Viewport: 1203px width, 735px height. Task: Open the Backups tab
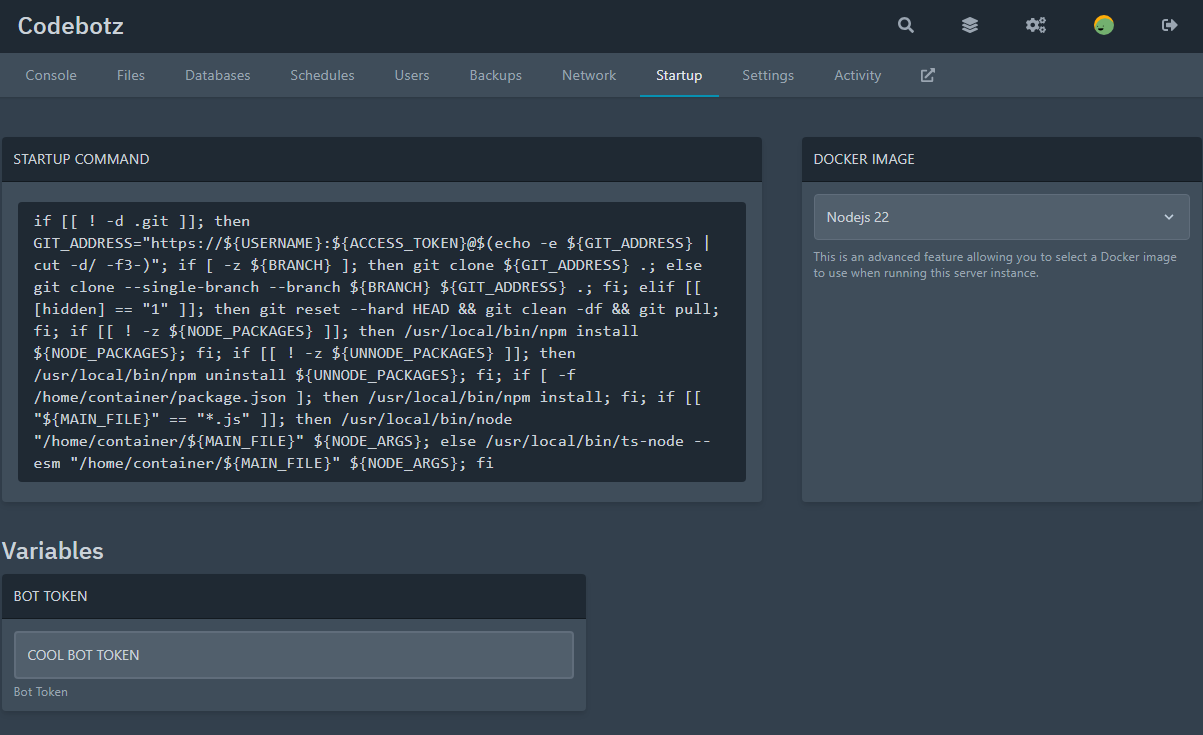(496, 75)
